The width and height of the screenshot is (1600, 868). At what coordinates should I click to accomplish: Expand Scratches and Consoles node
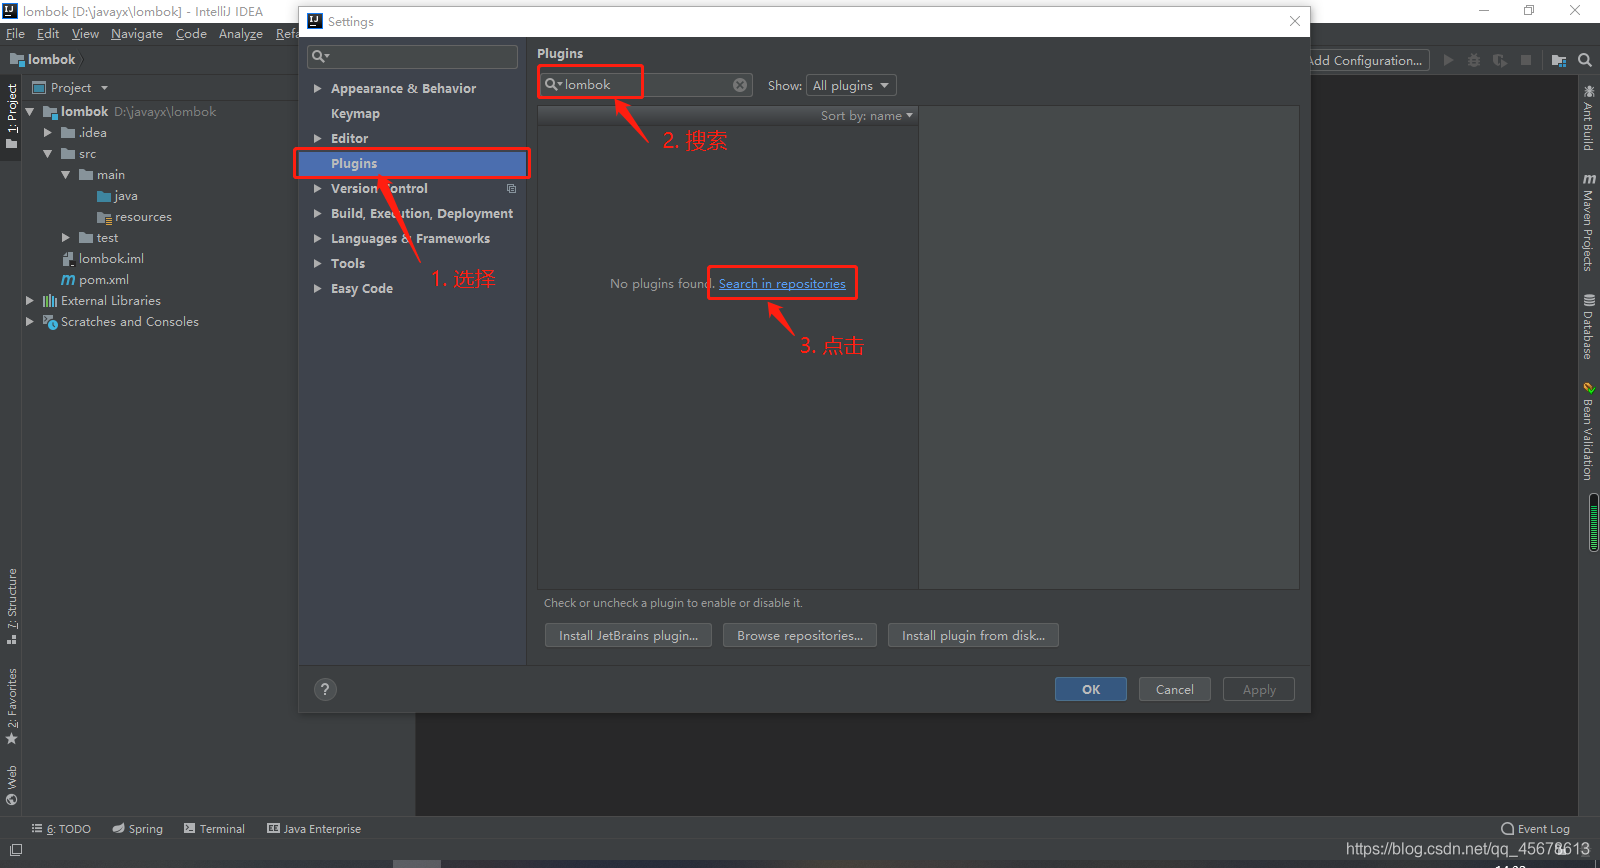point(29,322)
